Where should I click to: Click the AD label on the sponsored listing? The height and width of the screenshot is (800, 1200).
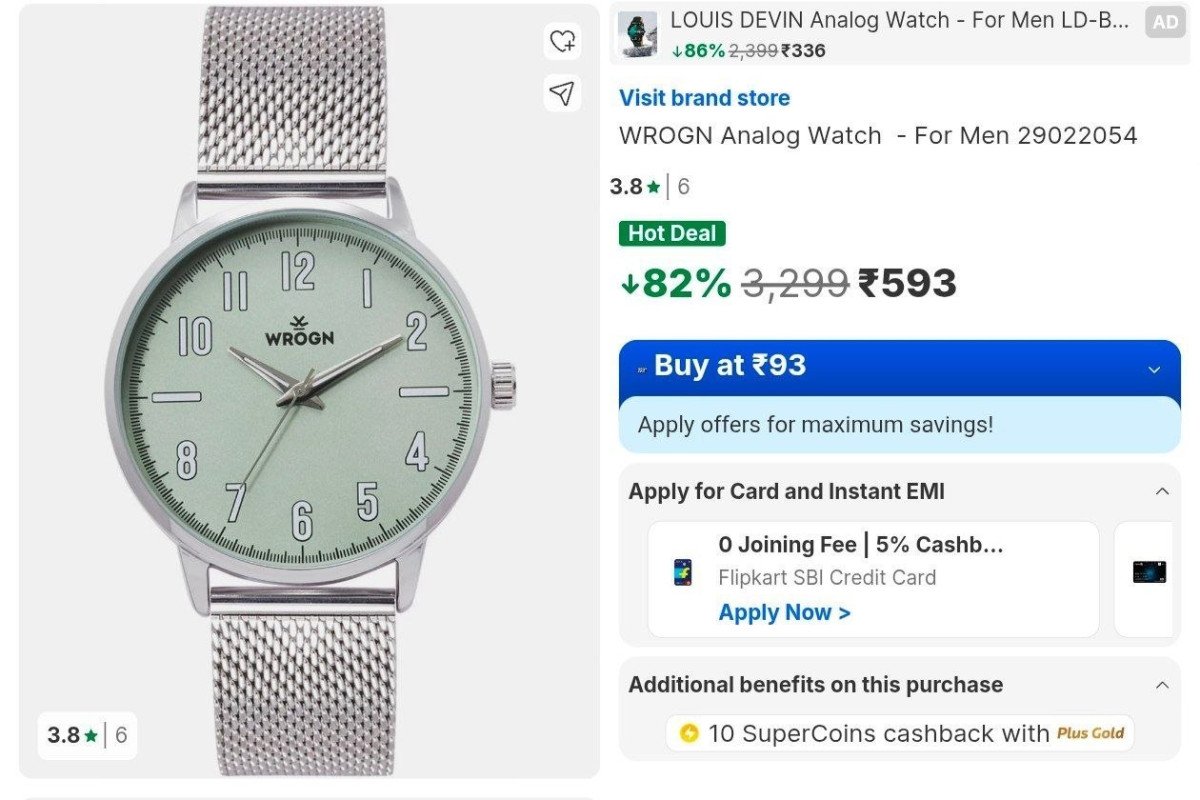point(1166,20)
